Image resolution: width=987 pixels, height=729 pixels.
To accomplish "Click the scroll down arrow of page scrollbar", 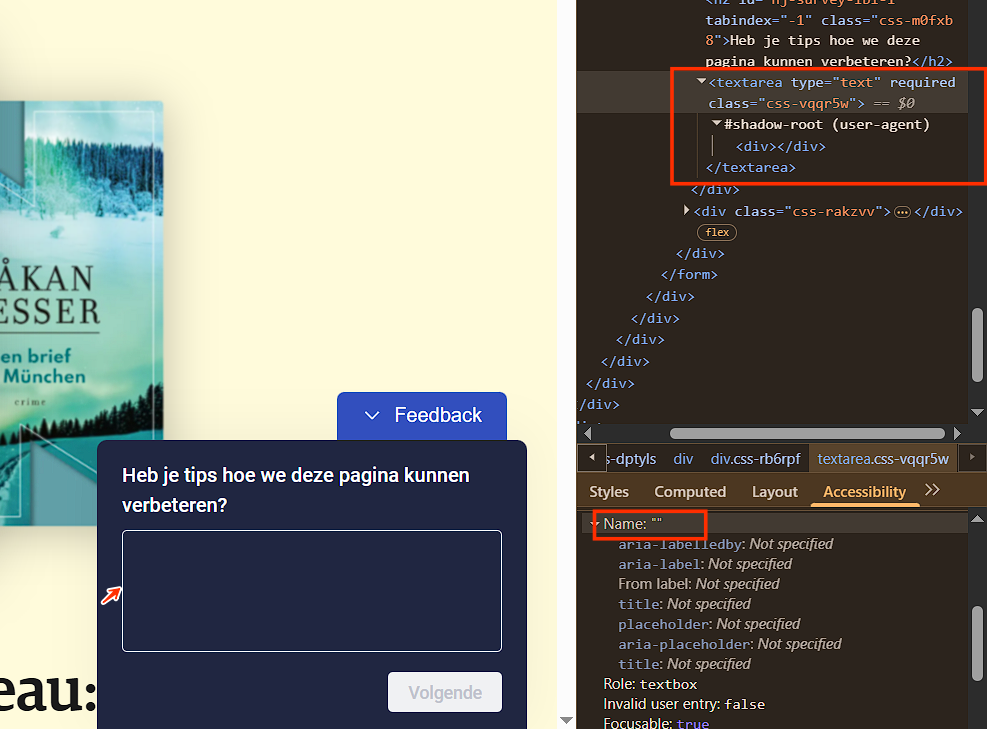I will tap(566, 720).
